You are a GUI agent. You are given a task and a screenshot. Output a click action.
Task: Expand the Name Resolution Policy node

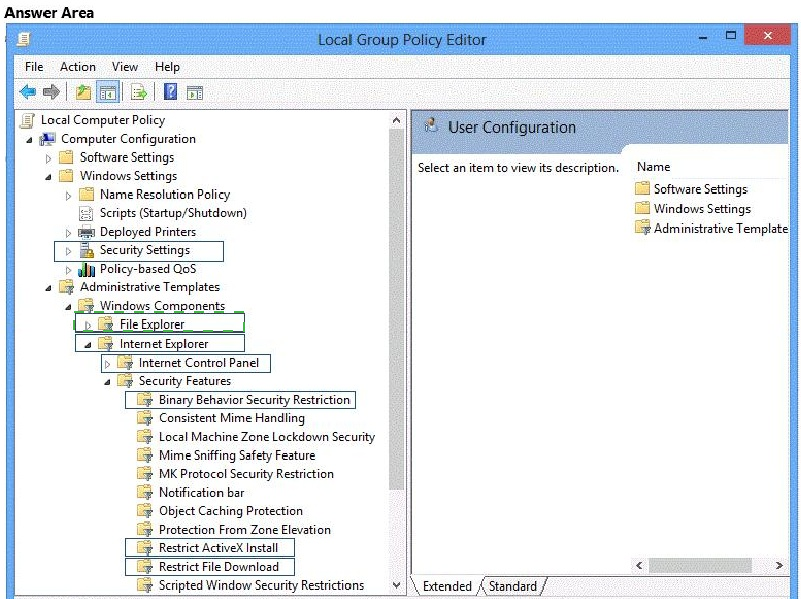[68, 195]
